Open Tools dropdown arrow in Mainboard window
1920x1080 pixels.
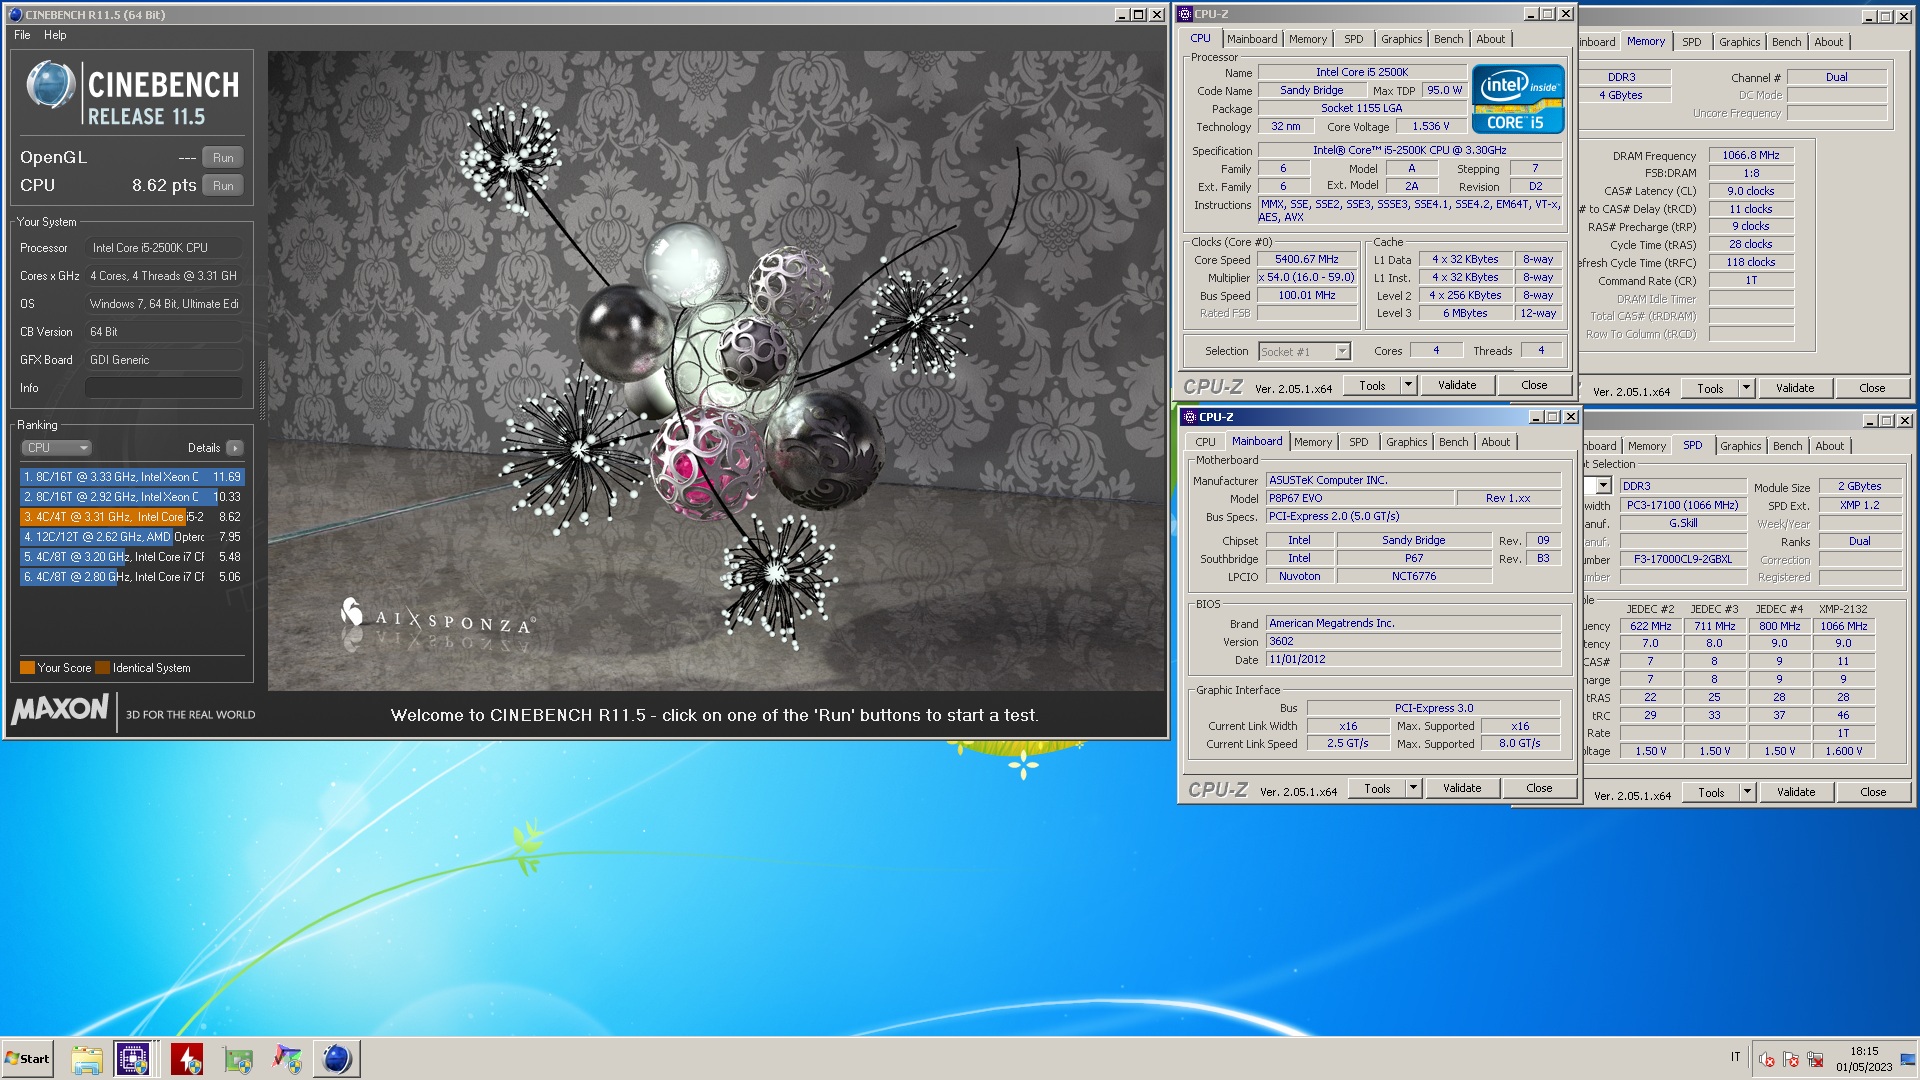click(x=1413, y=788)
